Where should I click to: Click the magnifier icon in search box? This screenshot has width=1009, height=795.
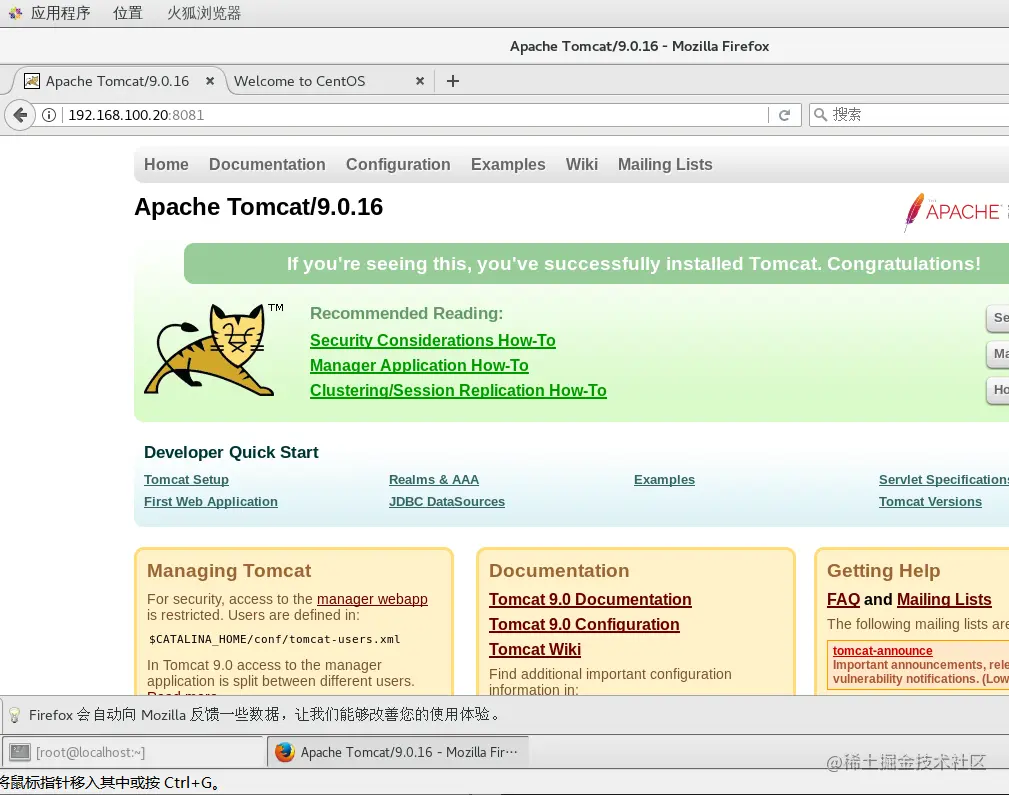coord(820,115)
